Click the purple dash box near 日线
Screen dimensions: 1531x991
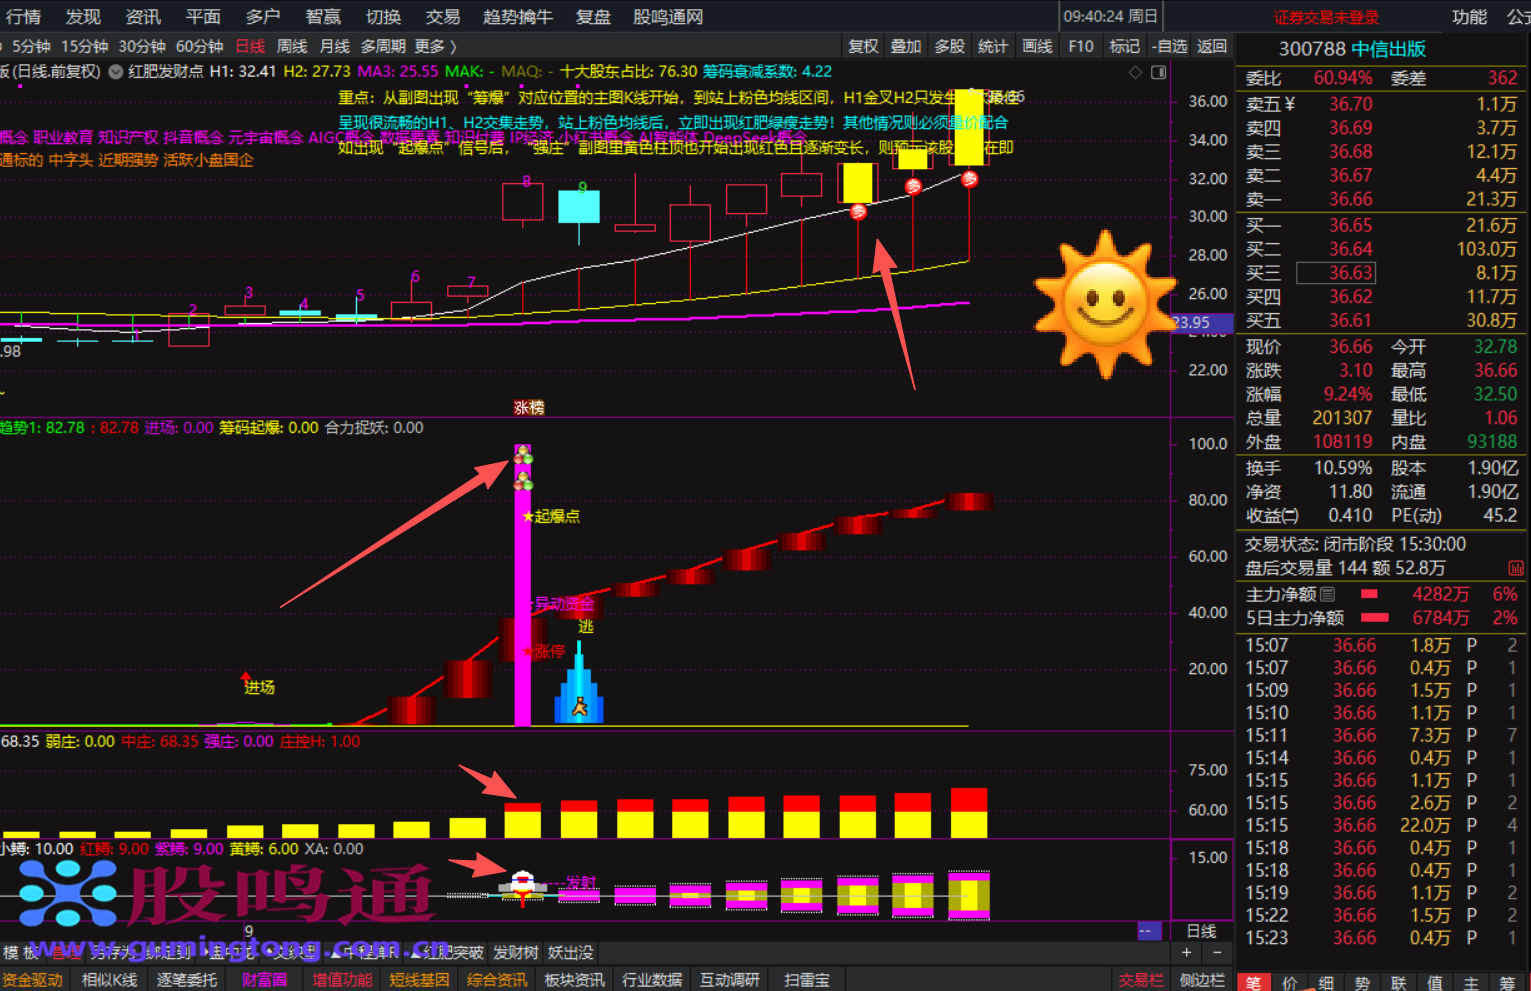(1150, 931)
